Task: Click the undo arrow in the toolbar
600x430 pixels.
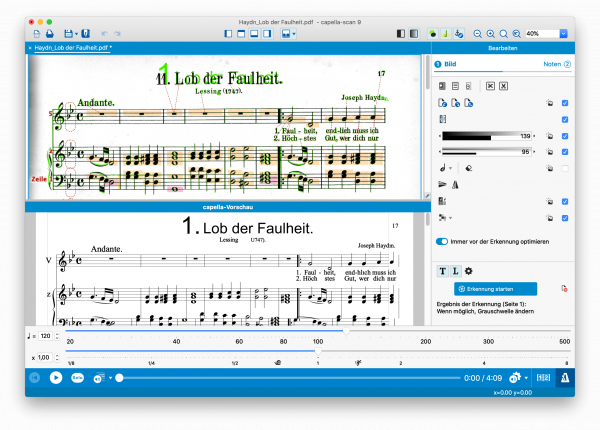Action: (x=105, y=34)
